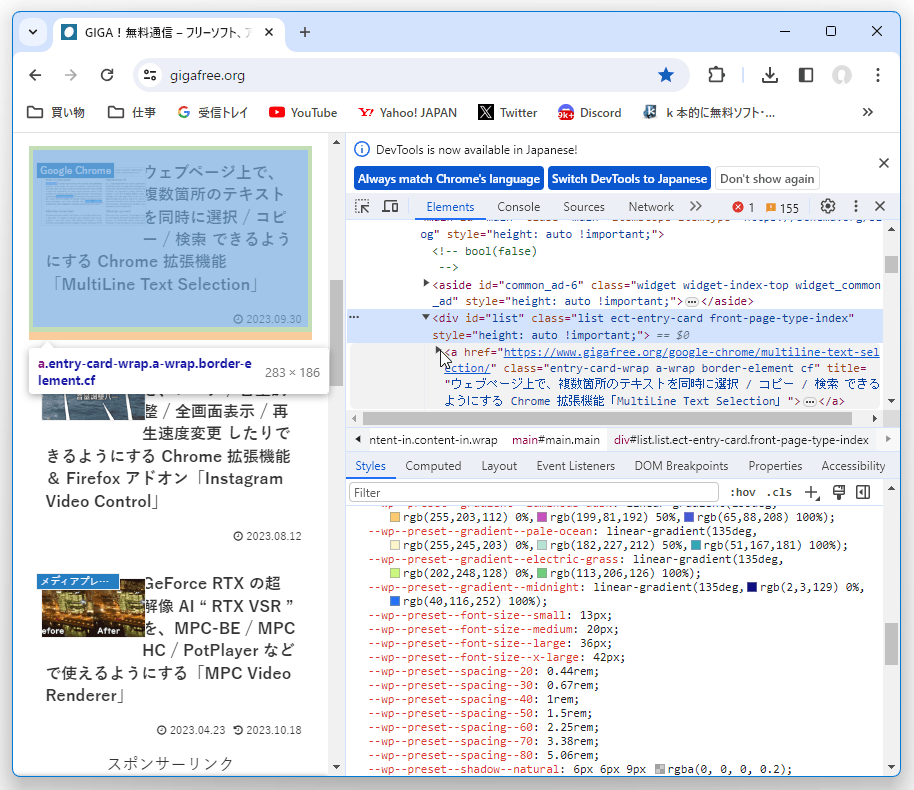Show more DevTools tabs chevron
Image resolution: width=914 pixels, height=790 pixels.
[x=695, y=206]
